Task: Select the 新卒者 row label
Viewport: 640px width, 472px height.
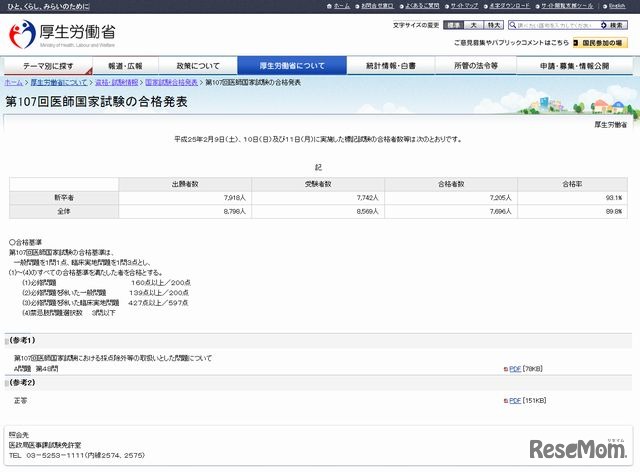Action: pos(64,198)
